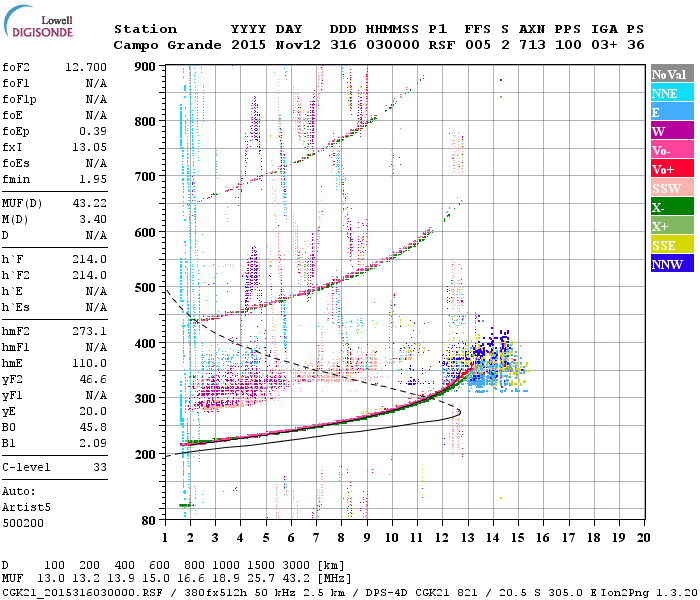
Task: Click the D 3000 distance value
Action: 296,566
